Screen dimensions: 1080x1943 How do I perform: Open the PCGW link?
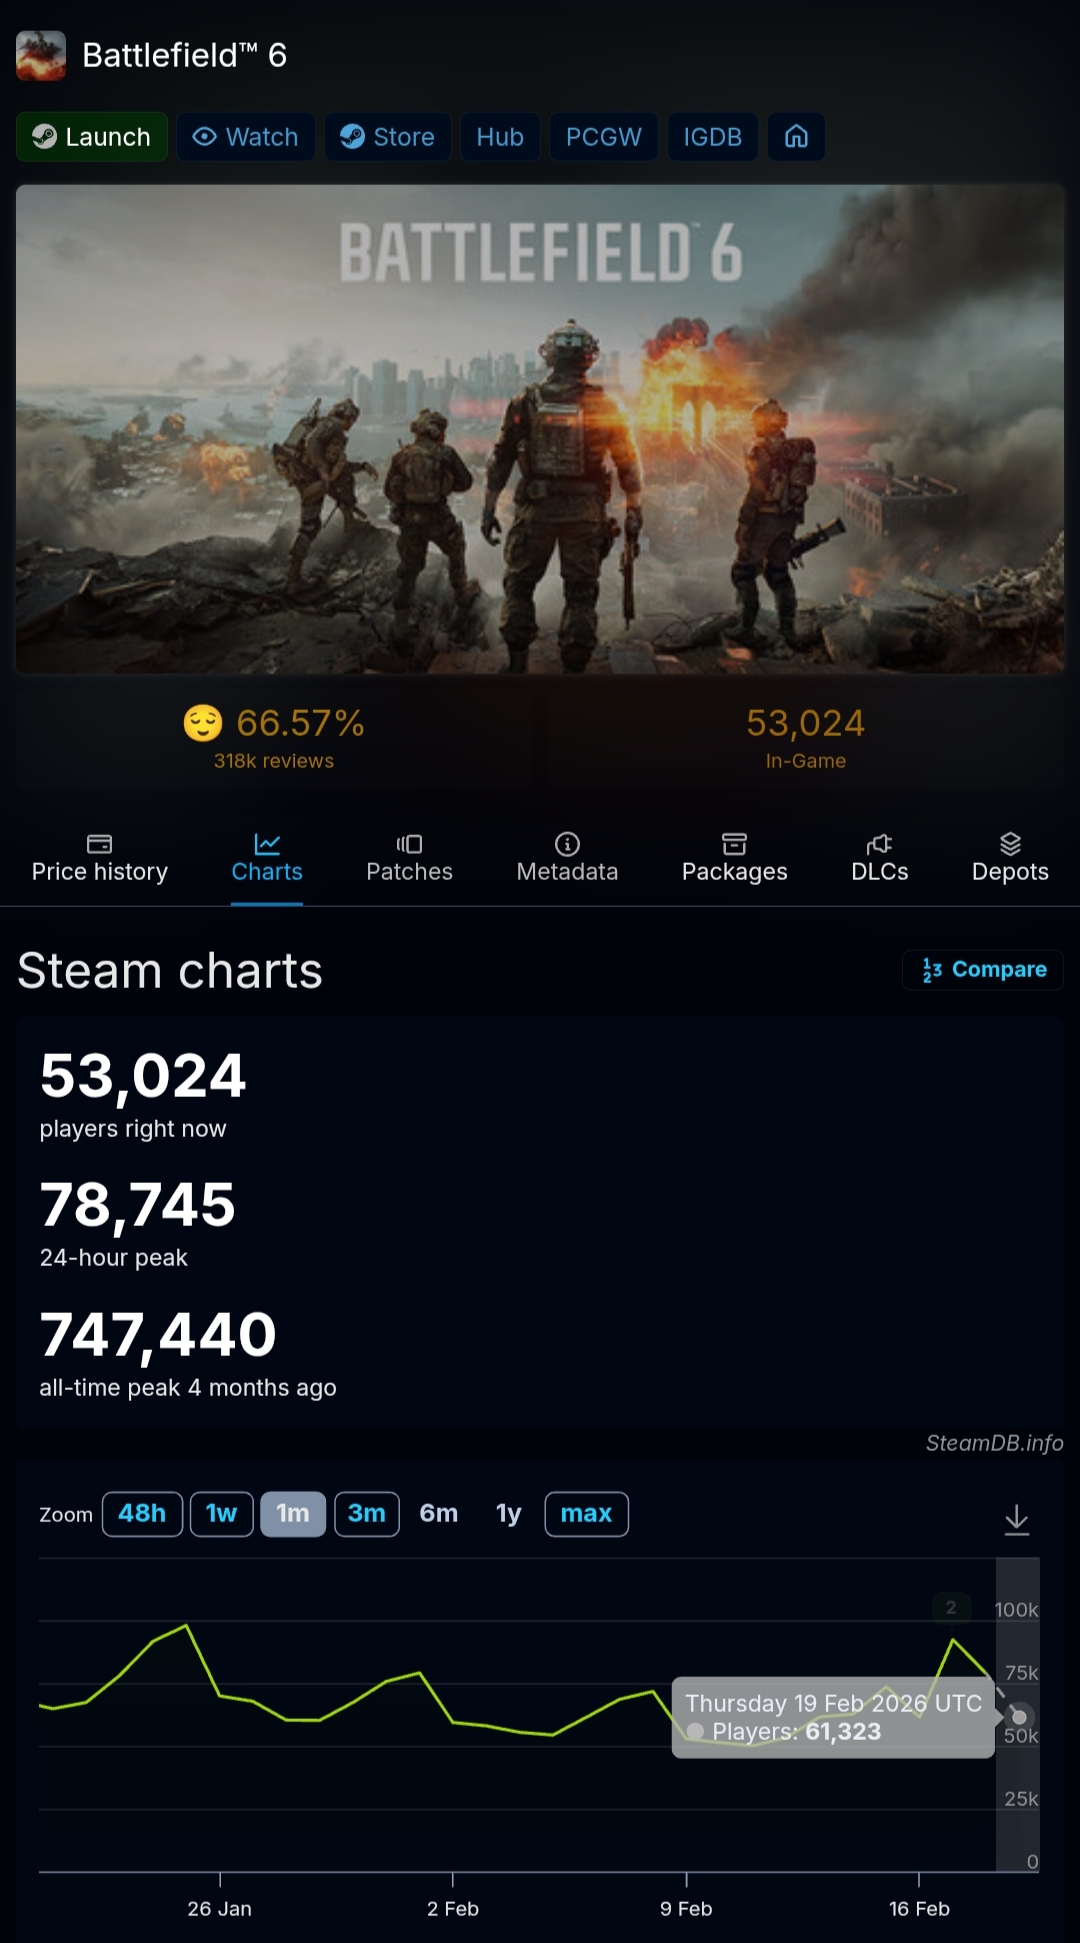pos(603,137)
